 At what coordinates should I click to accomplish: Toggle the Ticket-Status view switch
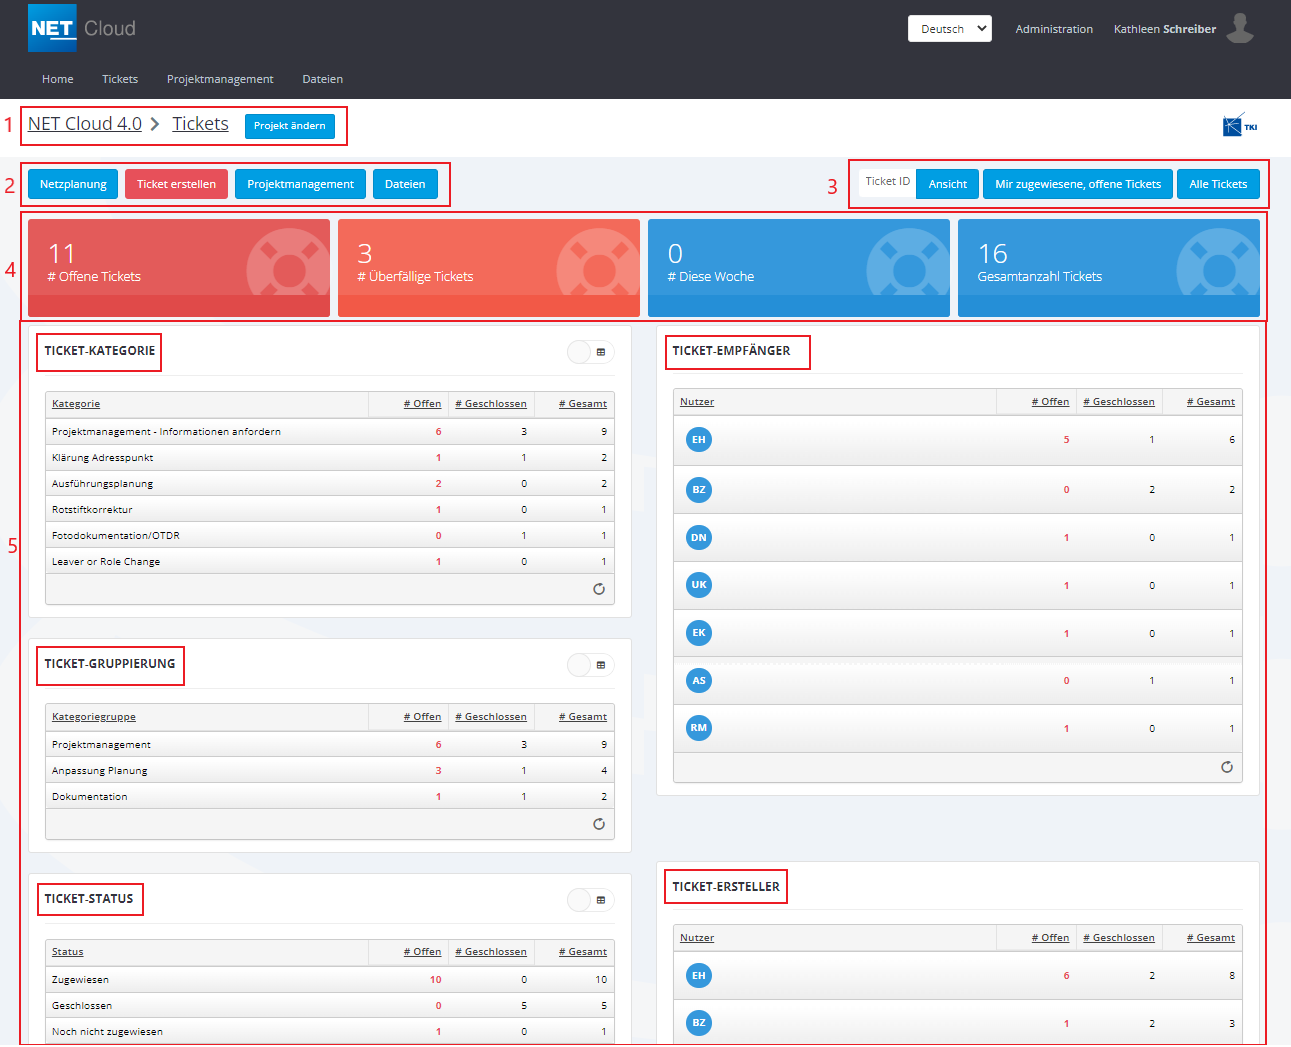590,900
